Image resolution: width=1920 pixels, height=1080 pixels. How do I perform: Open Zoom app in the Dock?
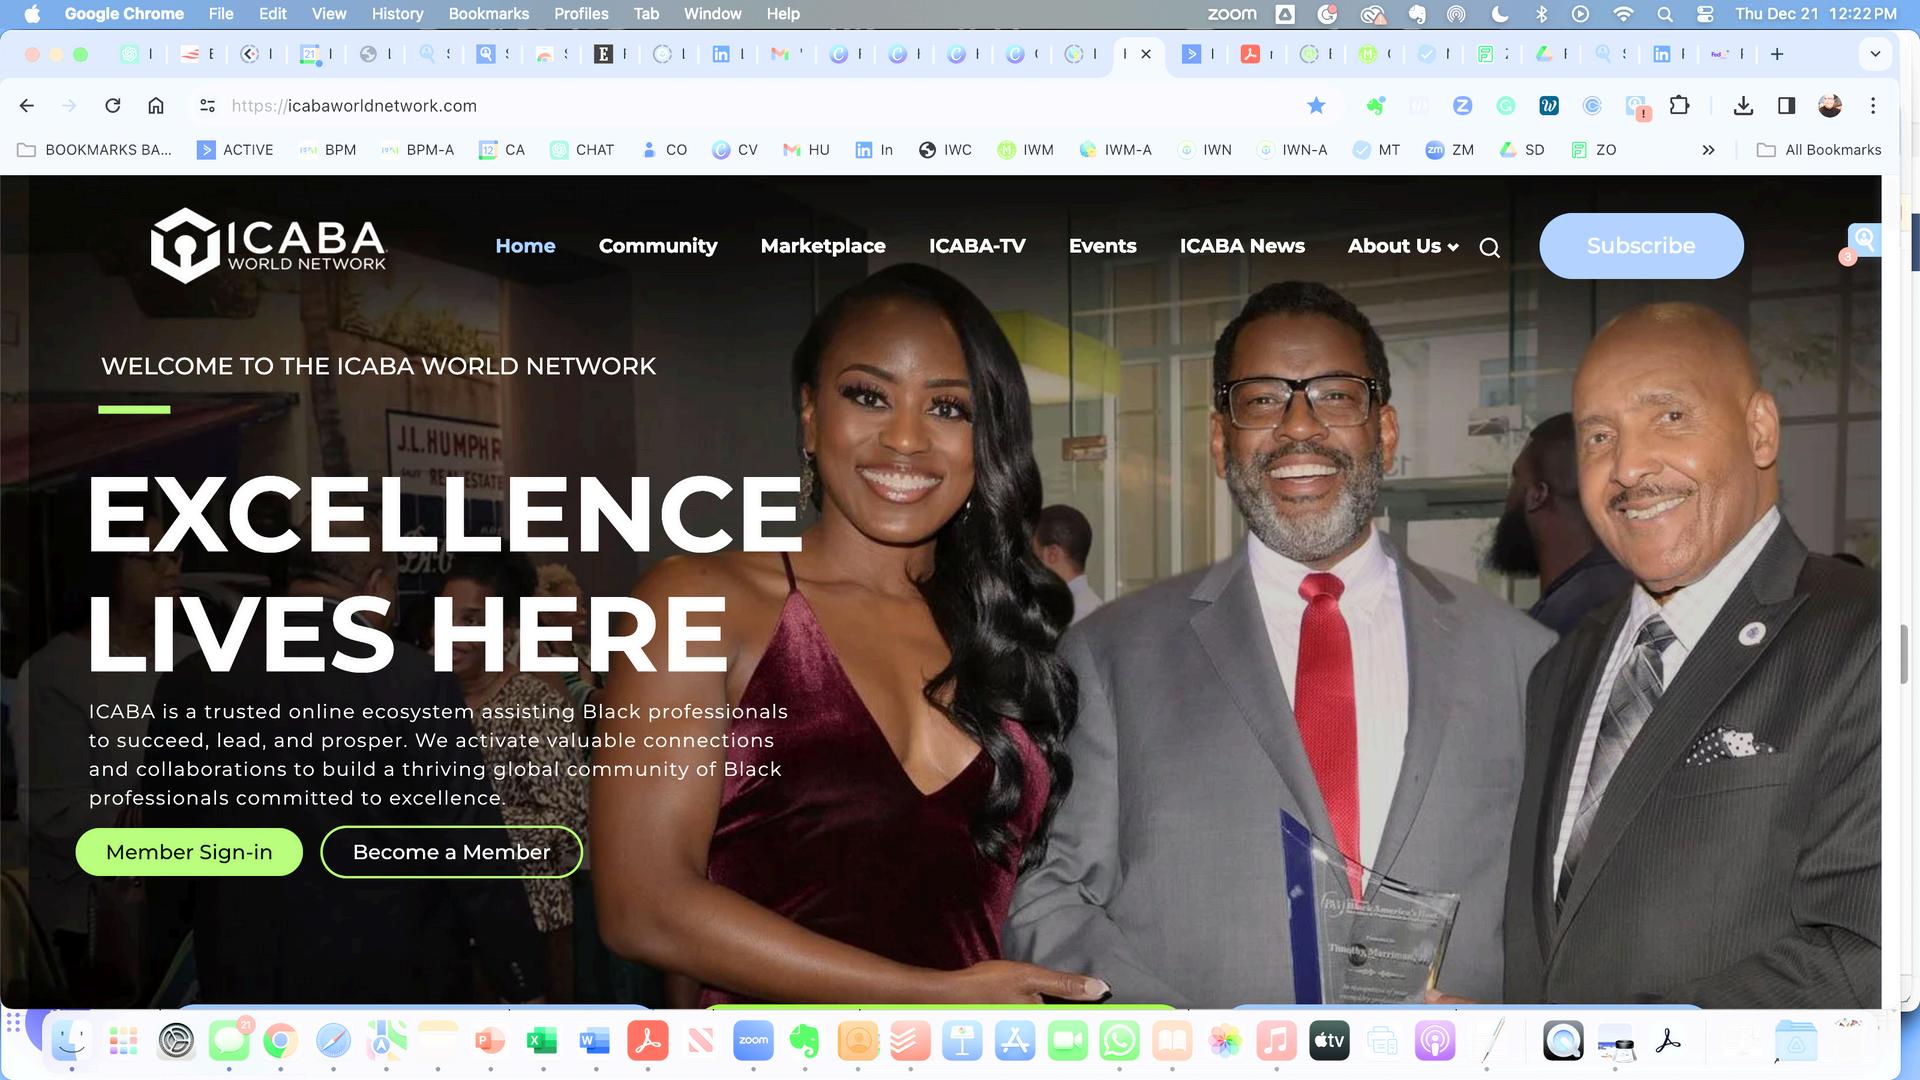(x=753, y=1041)
